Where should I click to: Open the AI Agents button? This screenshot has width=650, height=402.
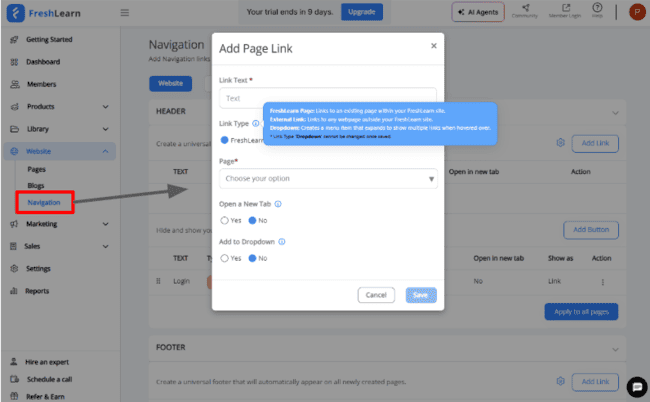pos(478,12)
